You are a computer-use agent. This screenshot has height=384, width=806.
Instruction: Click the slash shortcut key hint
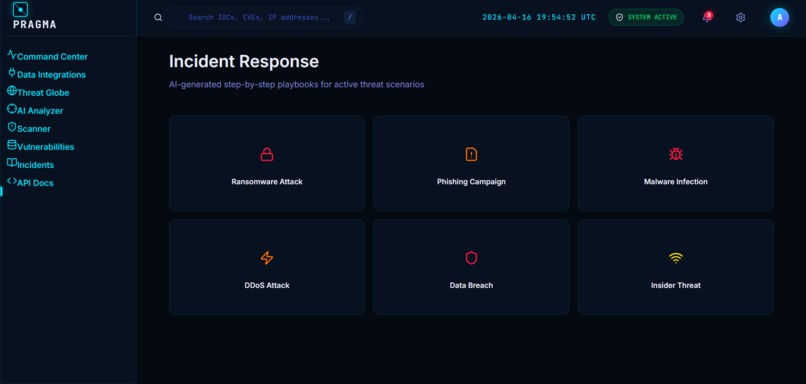tap(350, 17)
